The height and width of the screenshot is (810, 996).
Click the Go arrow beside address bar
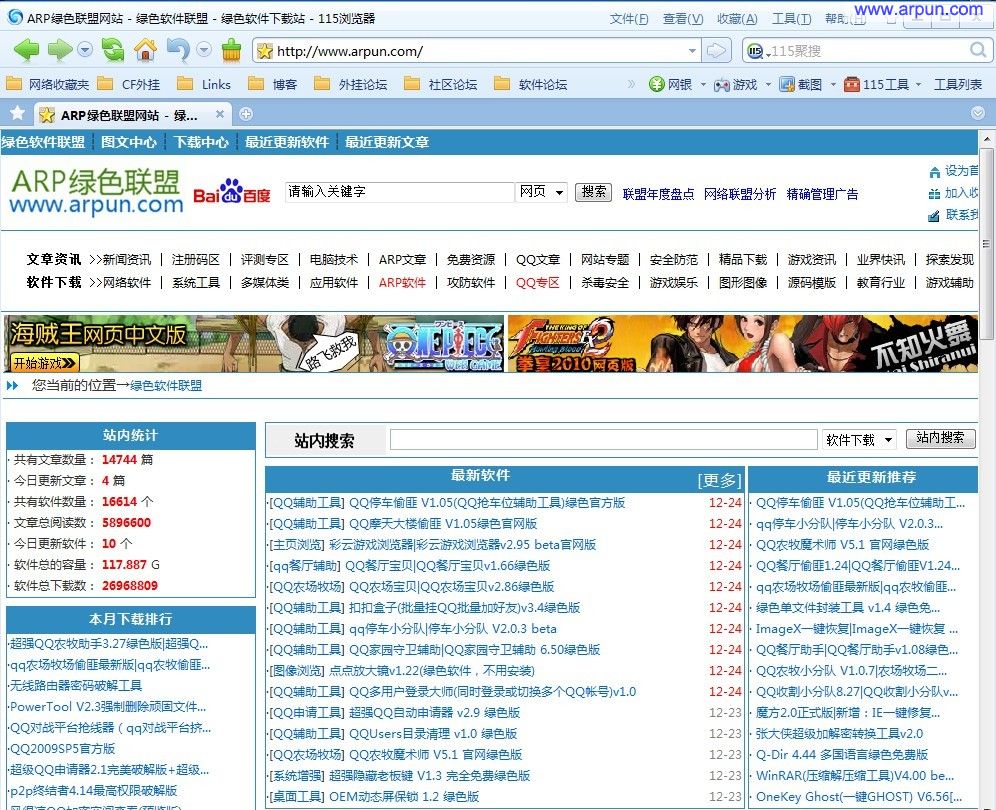716,51
